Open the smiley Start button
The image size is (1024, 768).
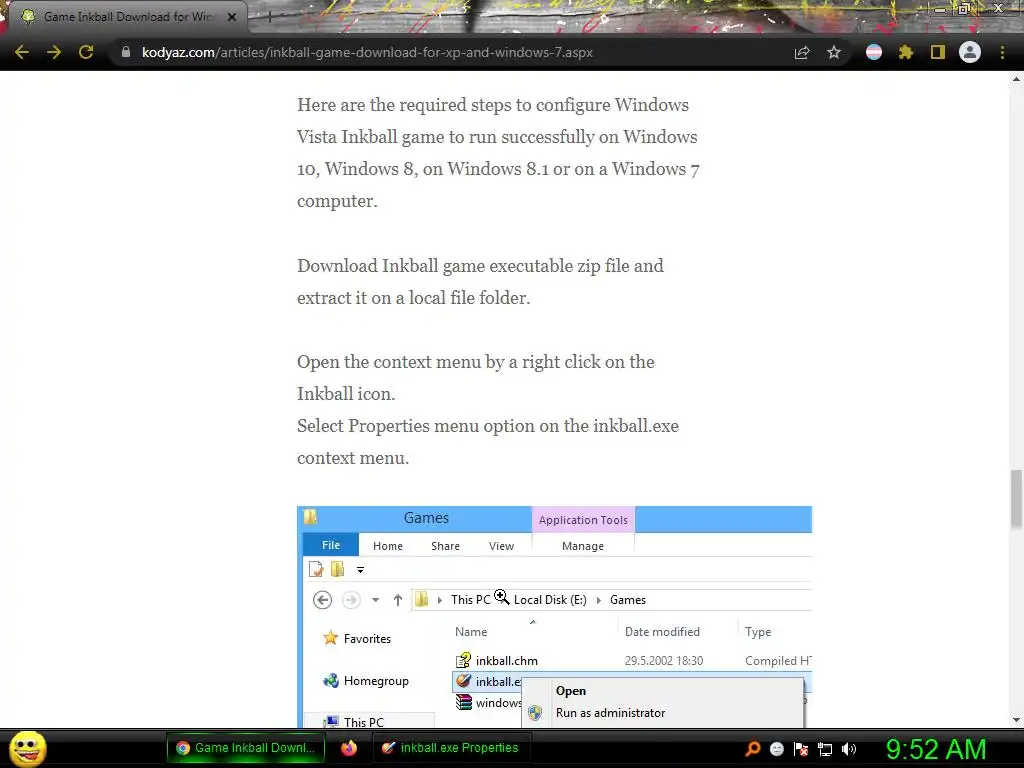[27, 748]
